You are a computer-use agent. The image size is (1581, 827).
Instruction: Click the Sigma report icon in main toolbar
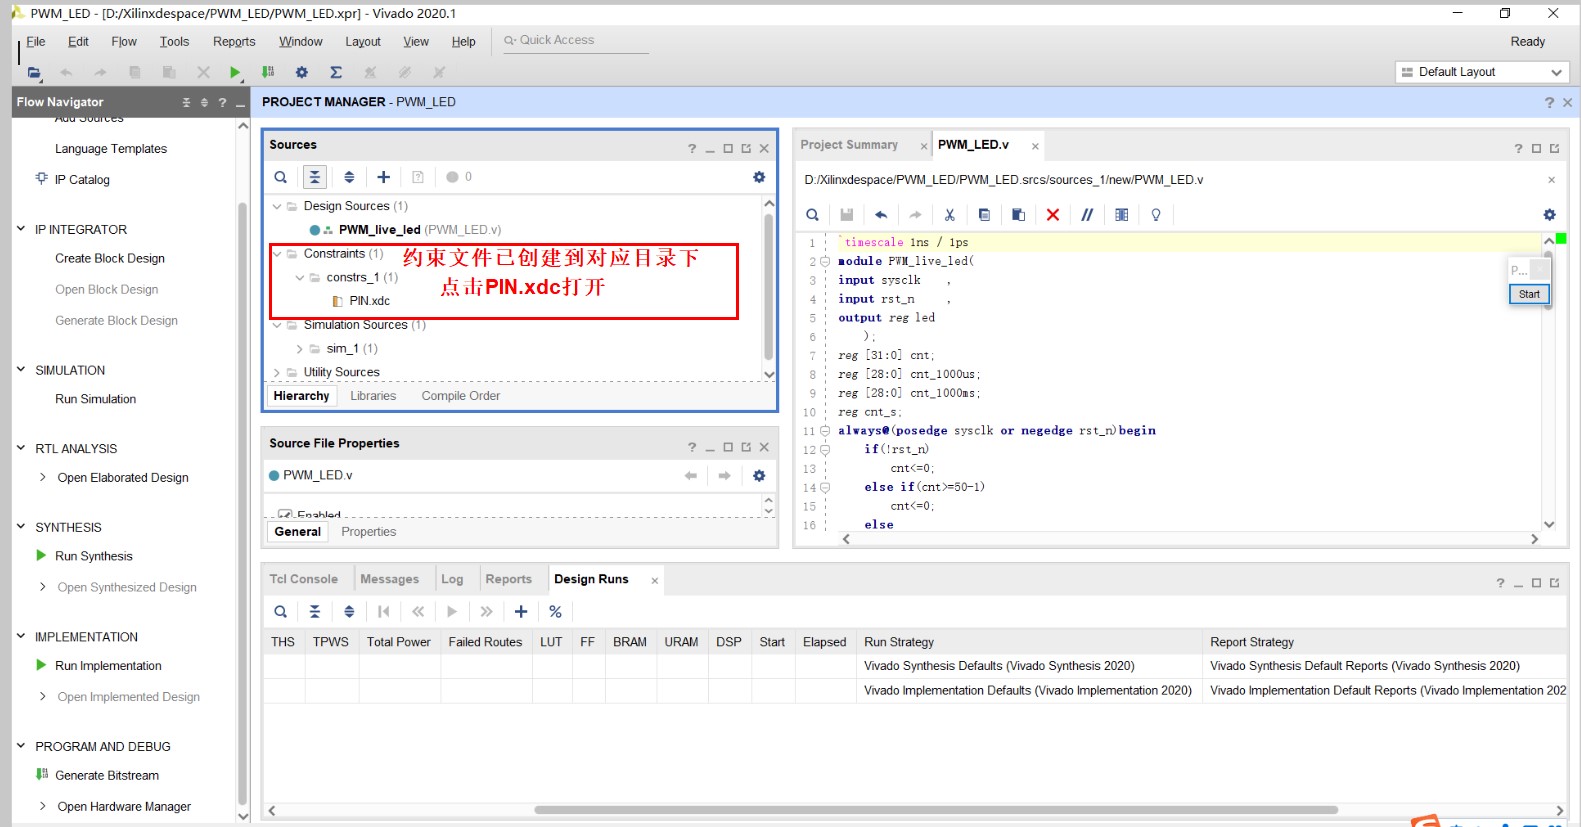336,72
